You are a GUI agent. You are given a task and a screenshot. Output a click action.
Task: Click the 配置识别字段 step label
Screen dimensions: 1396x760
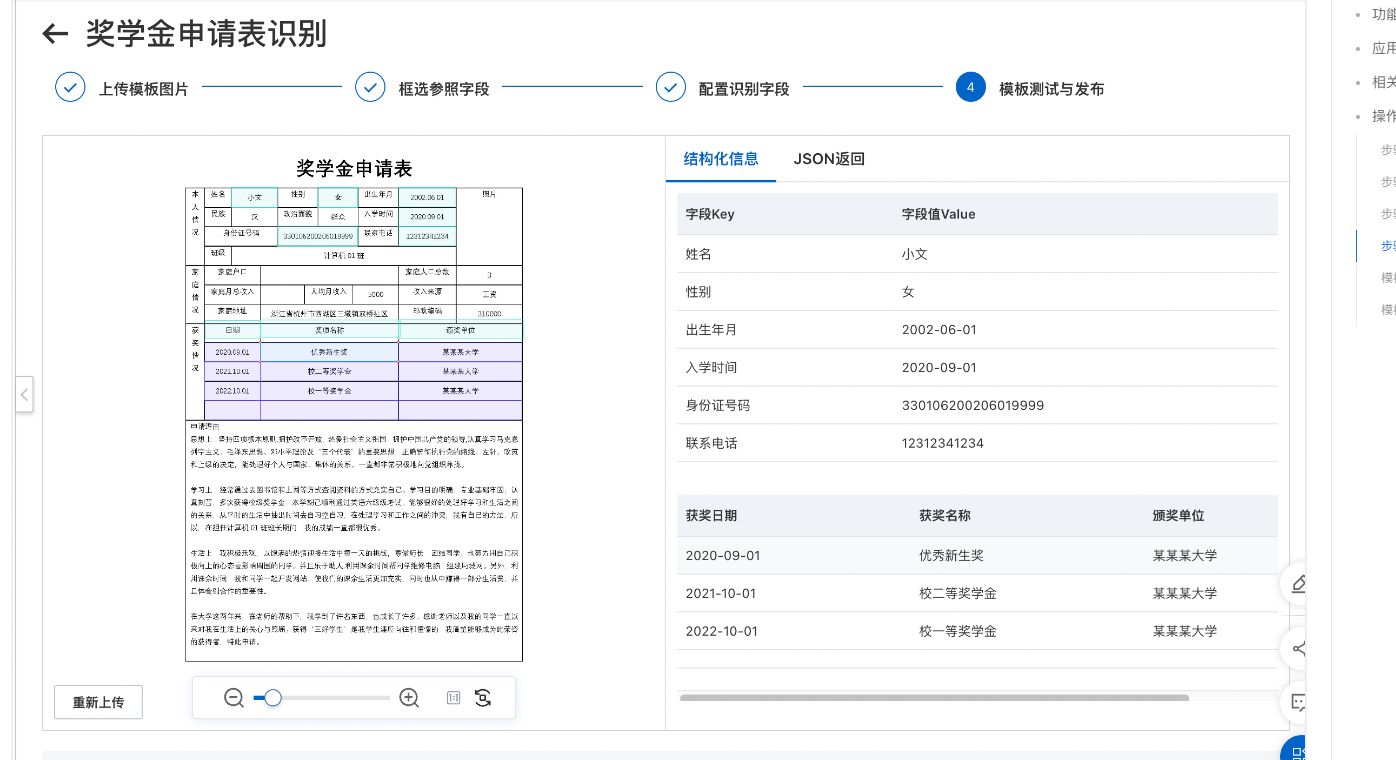(x=744, y=89)
